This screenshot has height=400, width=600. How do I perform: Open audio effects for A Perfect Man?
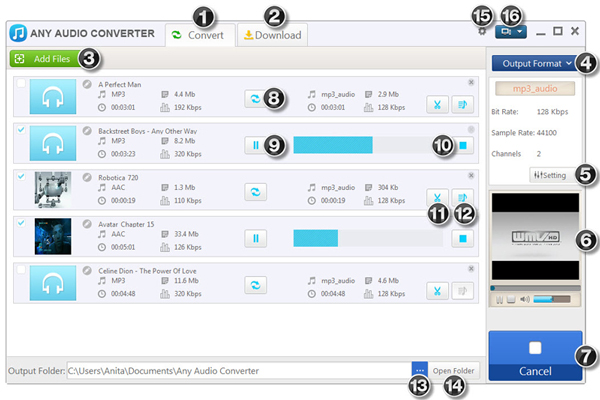click(x=463, y=104)
